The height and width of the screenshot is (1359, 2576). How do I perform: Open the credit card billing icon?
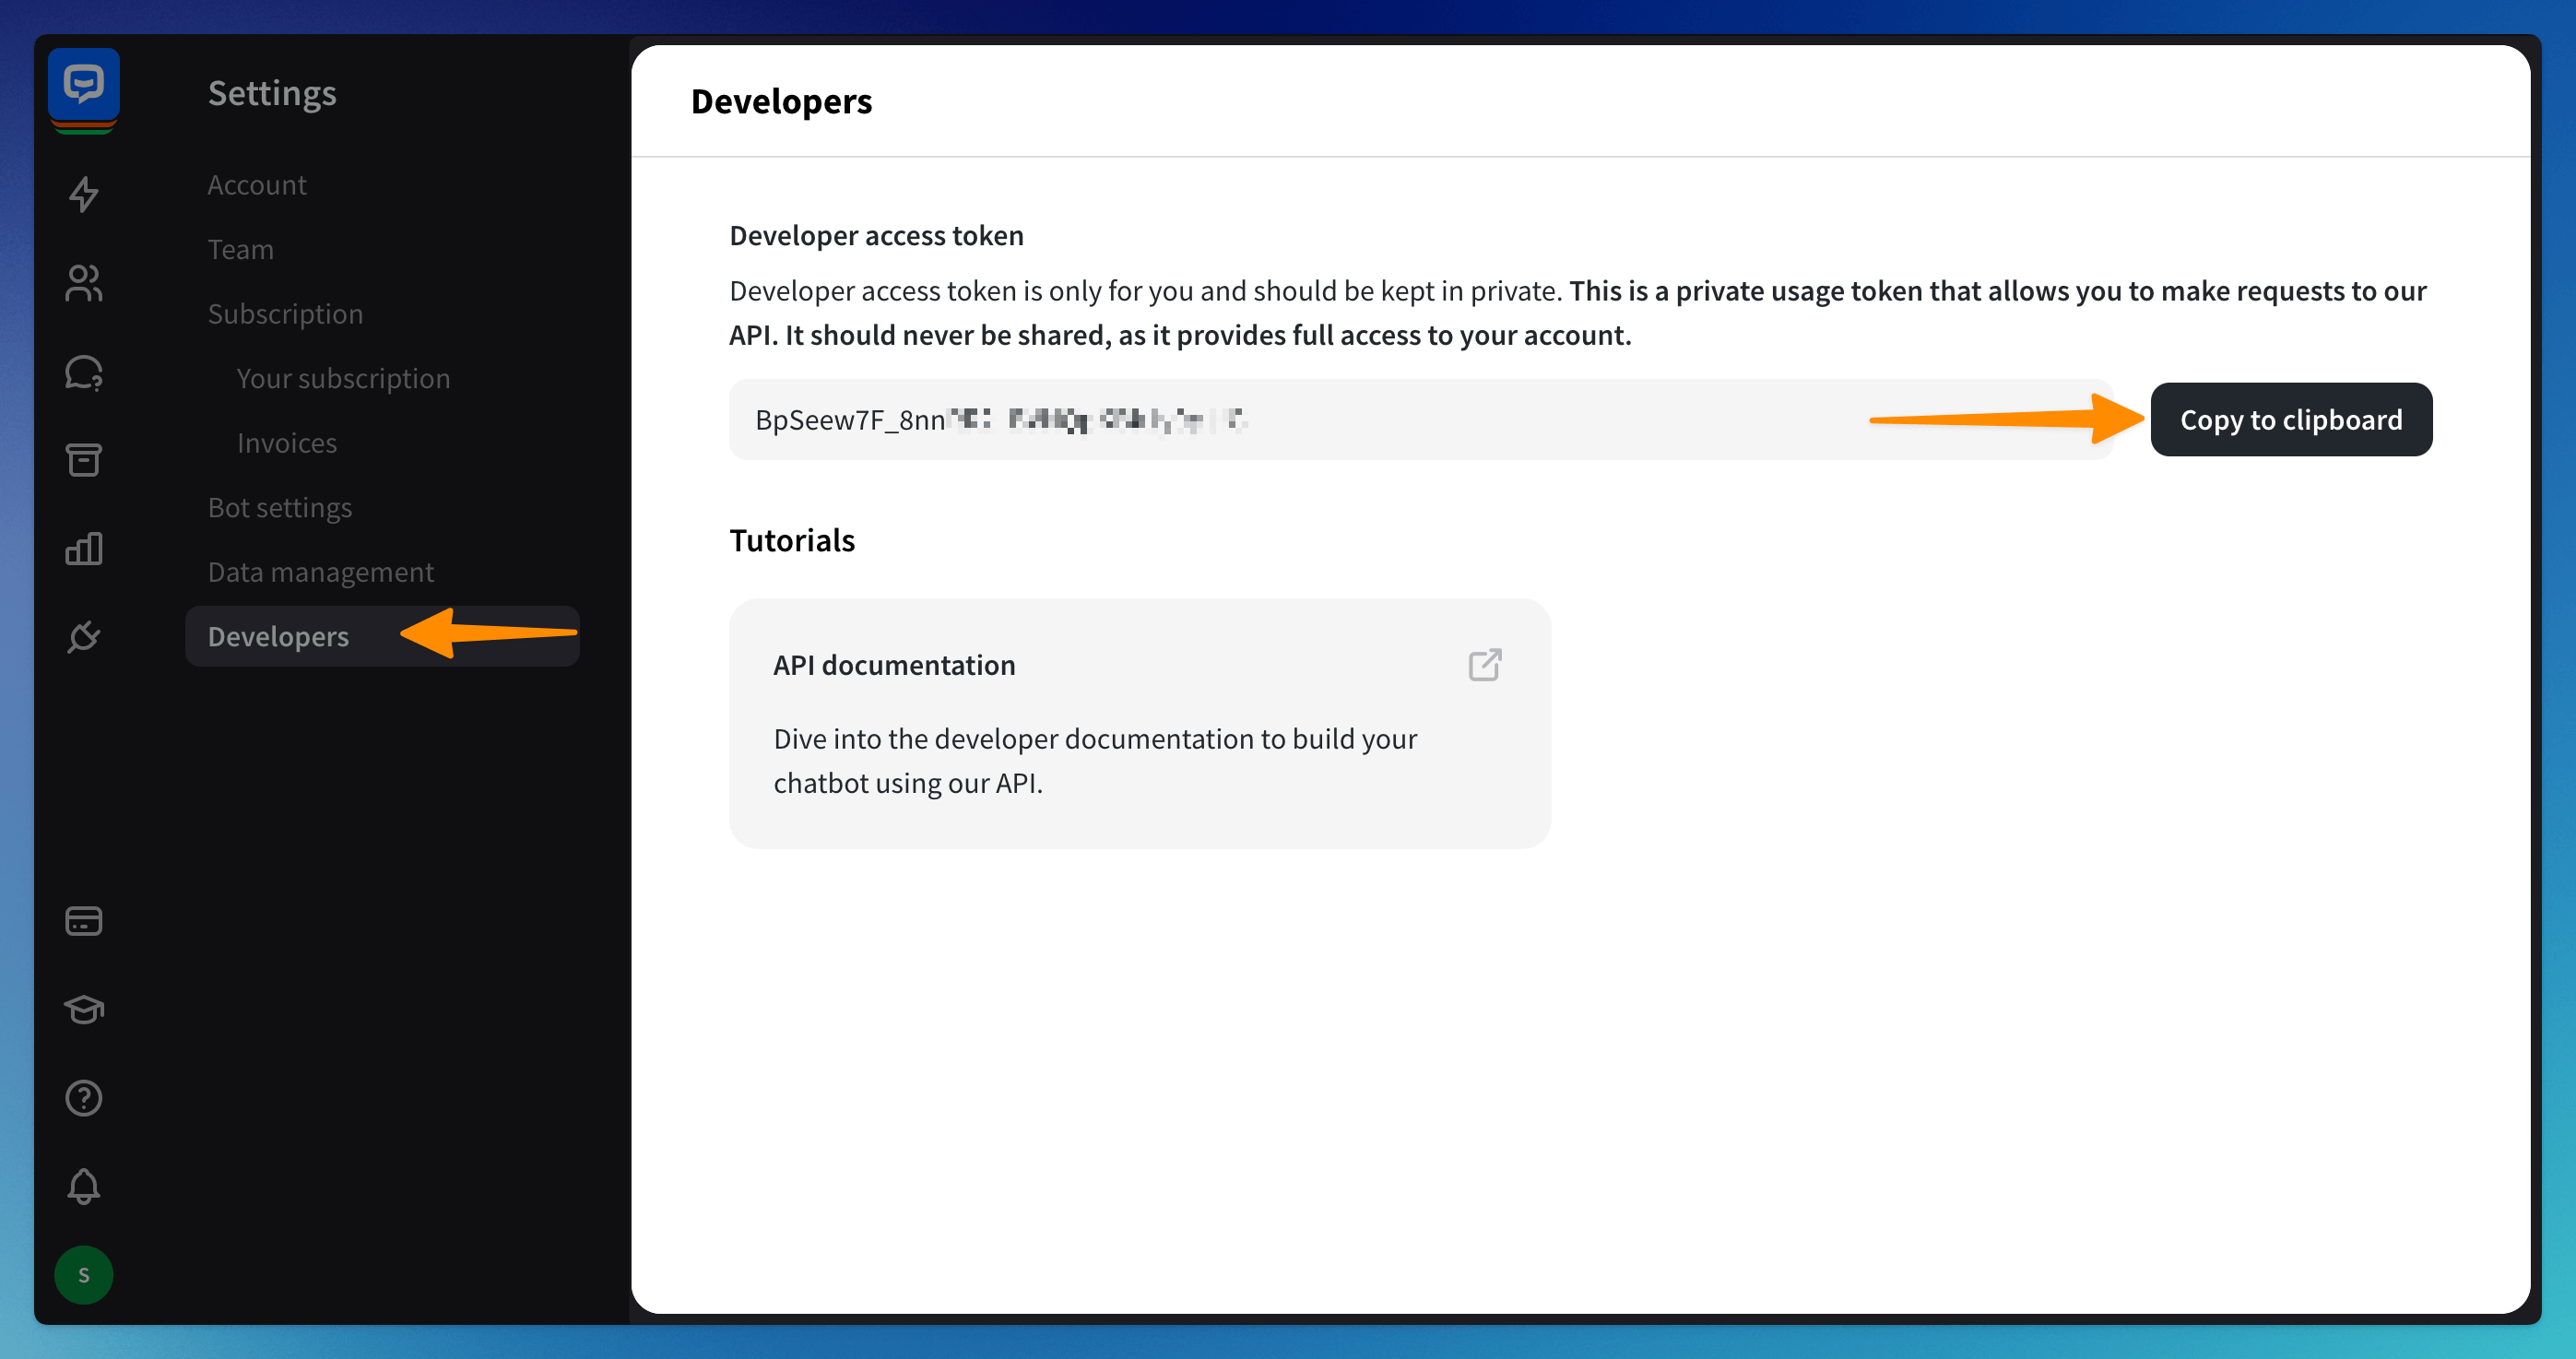(x=84, y=921)
